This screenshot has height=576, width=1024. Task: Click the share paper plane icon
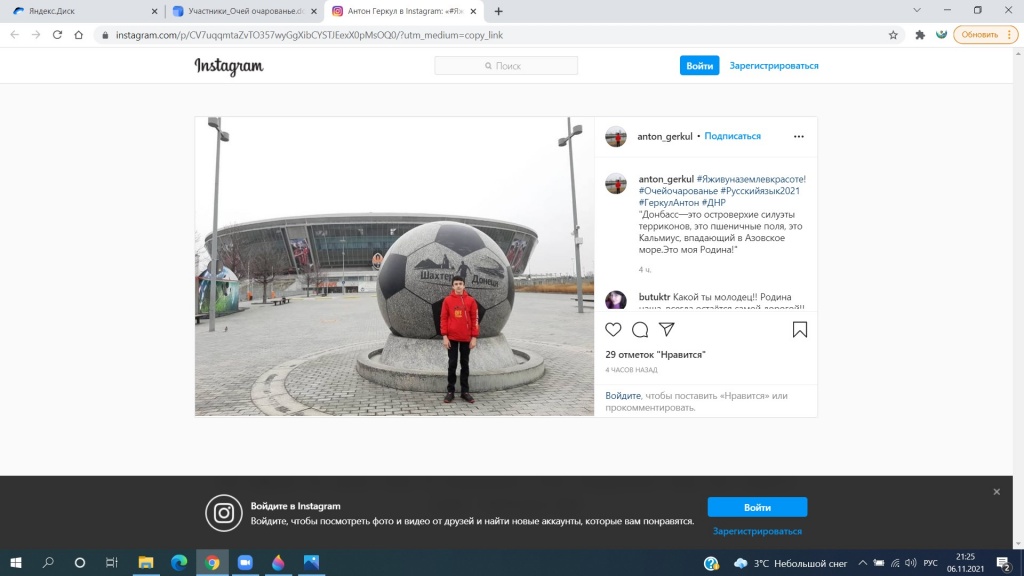[667, 329]
